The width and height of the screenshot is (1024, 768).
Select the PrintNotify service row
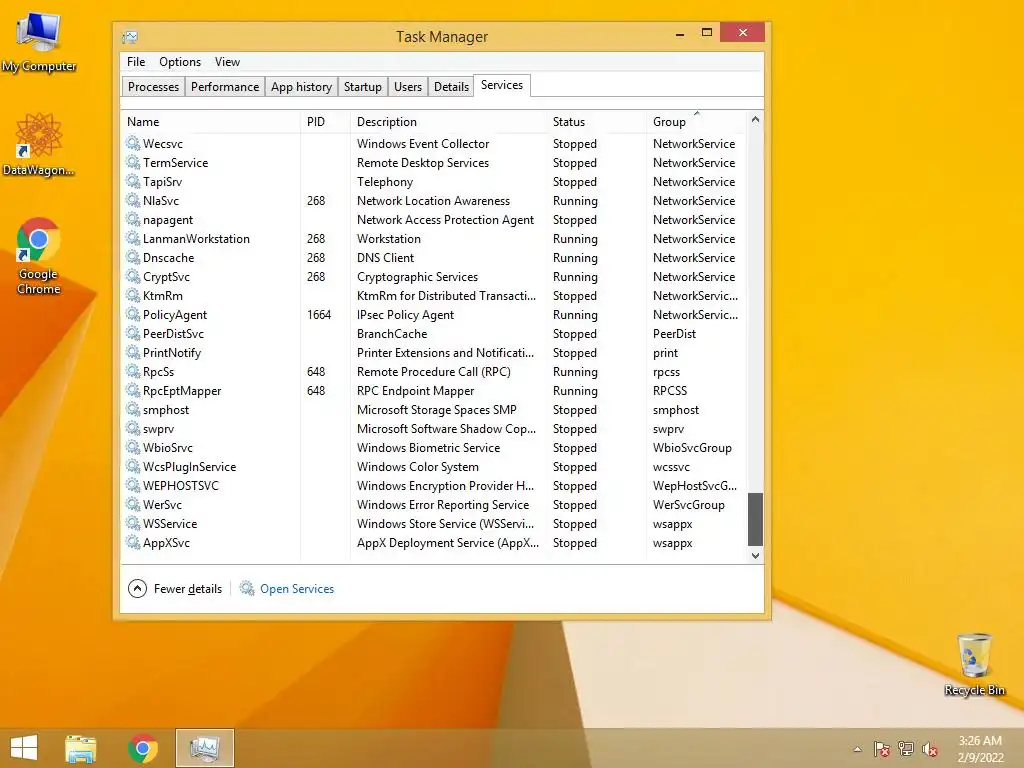pyautogui.click(x=434, y=352)
